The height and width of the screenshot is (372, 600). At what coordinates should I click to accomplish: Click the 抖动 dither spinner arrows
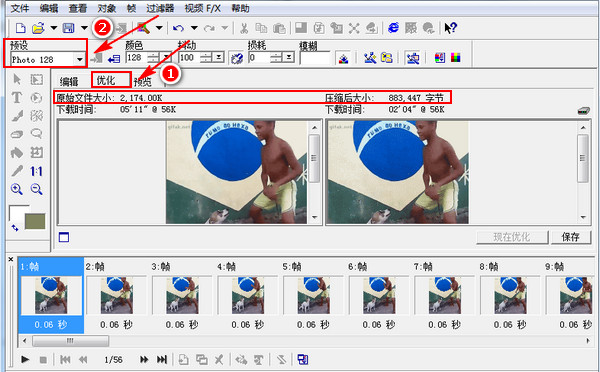206,57
